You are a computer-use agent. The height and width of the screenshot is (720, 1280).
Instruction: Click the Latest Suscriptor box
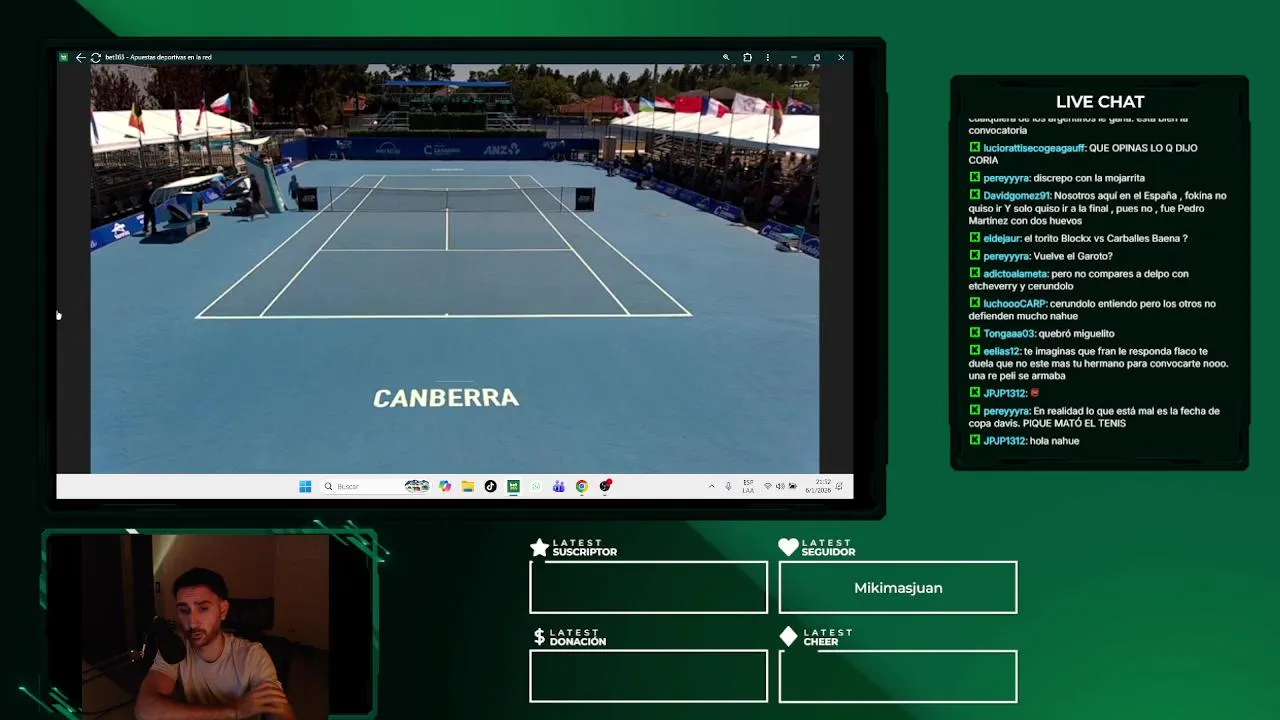click(x=648, y=587)
